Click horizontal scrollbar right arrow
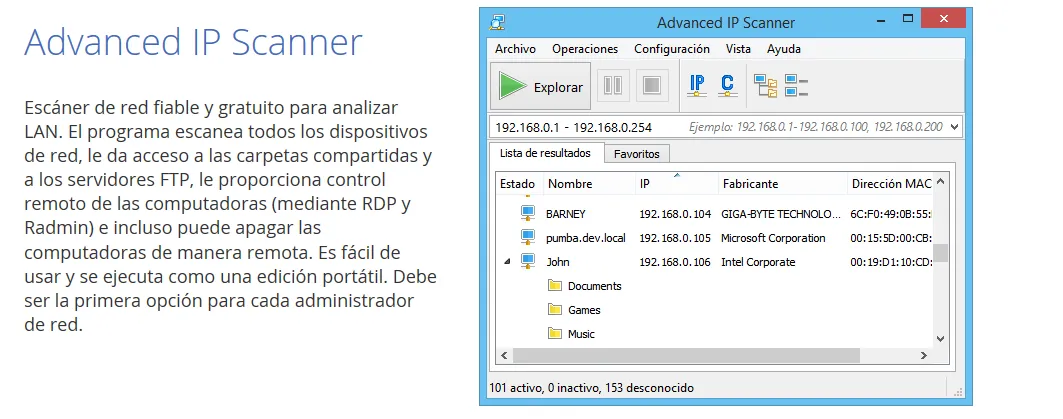The image size is (1063, 419). tap(924, 355)
